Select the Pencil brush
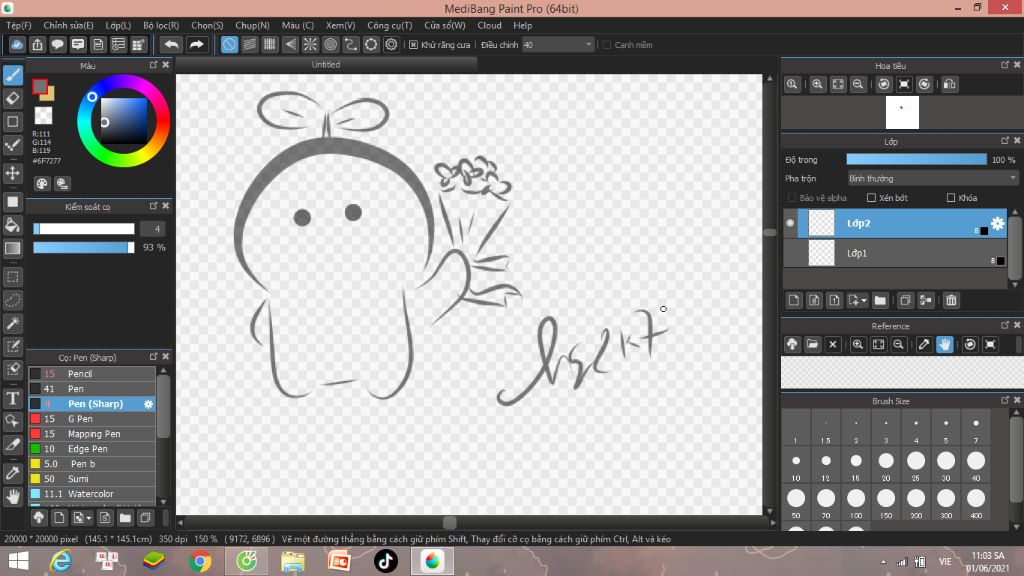 pos(91,374)
